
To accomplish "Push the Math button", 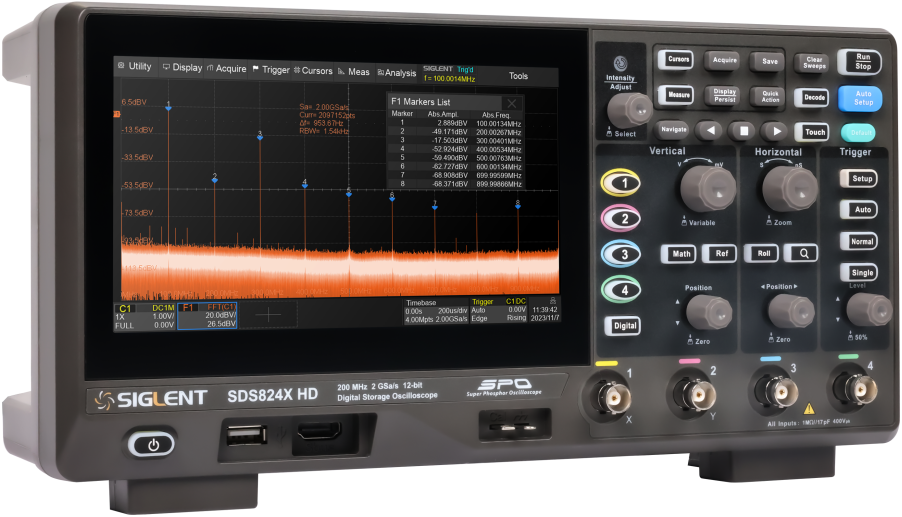I will click(x=680, y=254).
